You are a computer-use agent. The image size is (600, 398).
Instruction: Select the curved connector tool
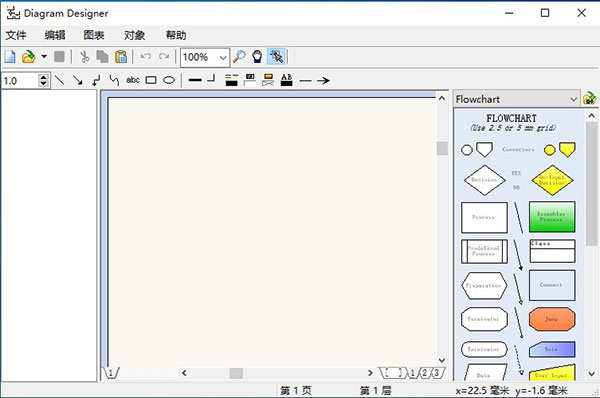click(114, 80)
